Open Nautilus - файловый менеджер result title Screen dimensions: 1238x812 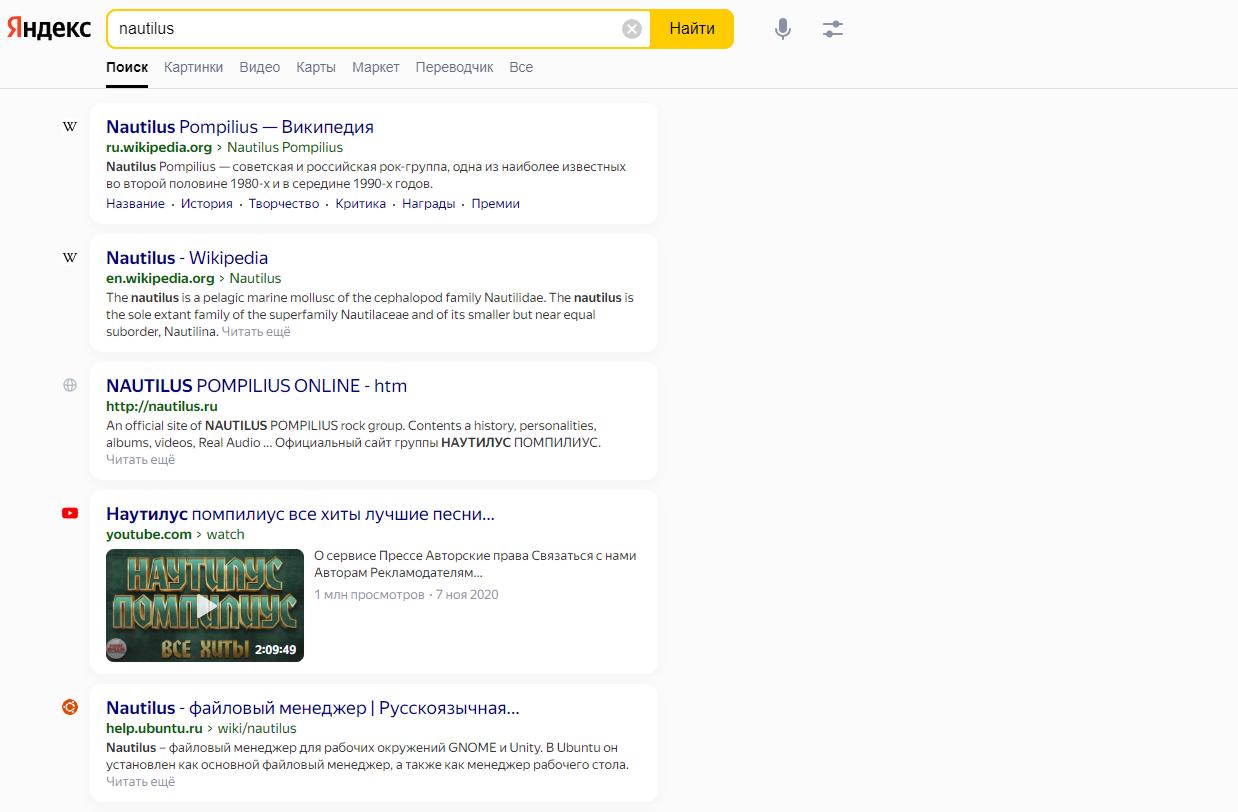pos(313,708)
